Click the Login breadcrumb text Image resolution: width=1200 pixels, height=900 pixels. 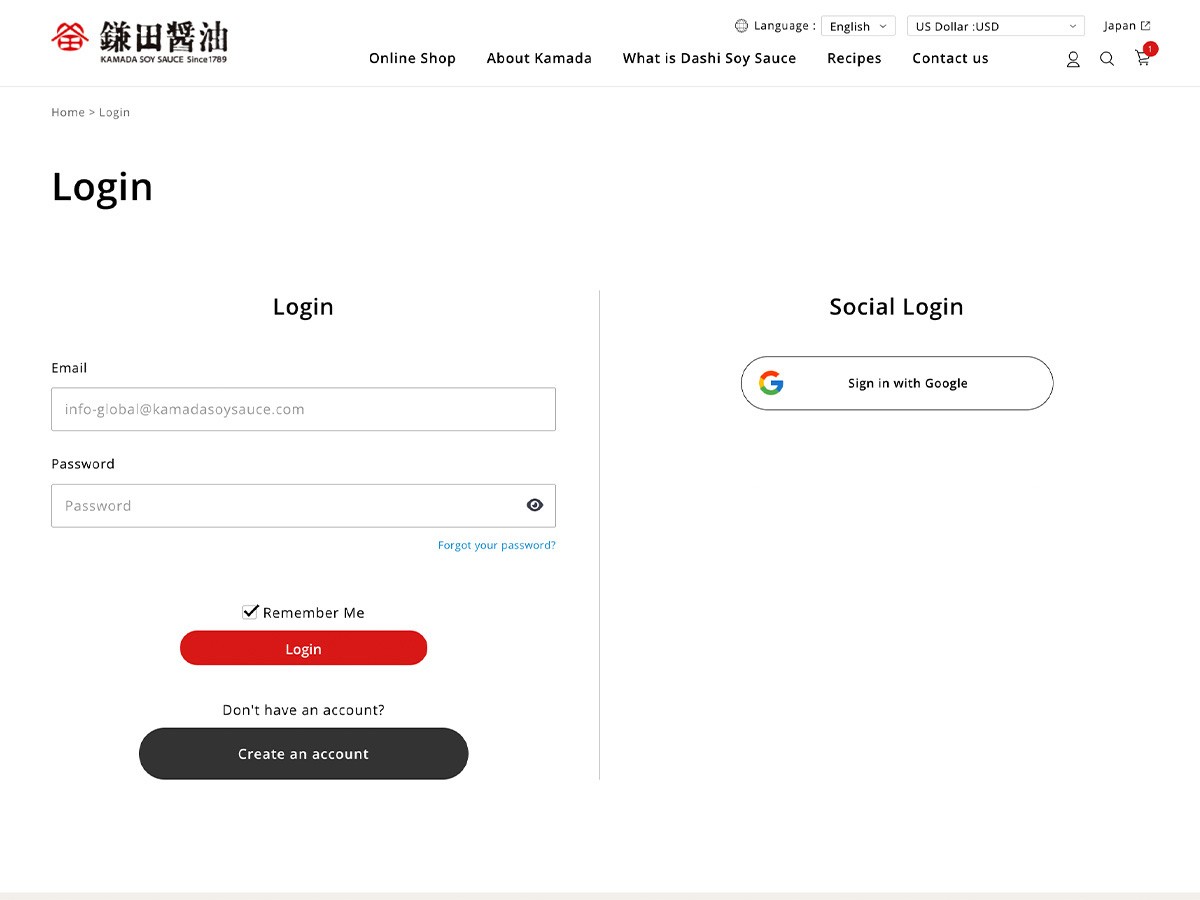[x=114, y=112]
